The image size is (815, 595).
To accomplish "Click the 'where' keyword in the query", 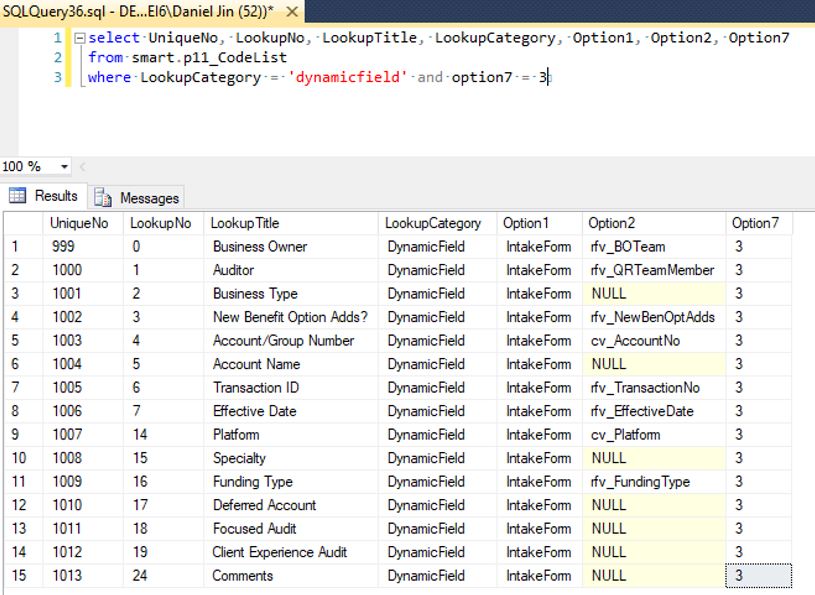I will 109,77.
